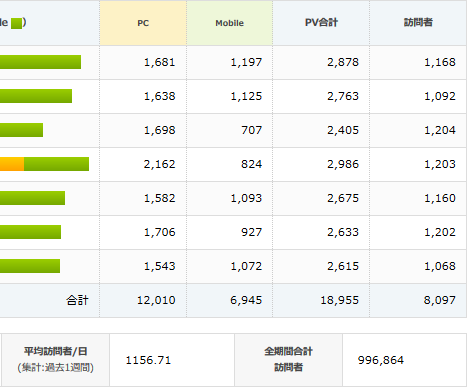Select the PV total cell 2,986

point(343,164)
